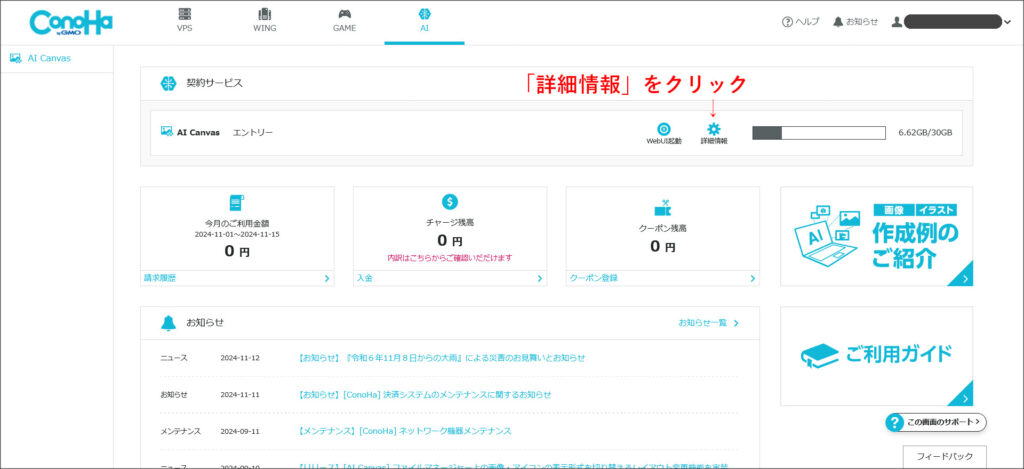Open the 請求履歴 link
Image resolution: width=1024 pixels, height=469 pixels.
click(x=160, y=278)
